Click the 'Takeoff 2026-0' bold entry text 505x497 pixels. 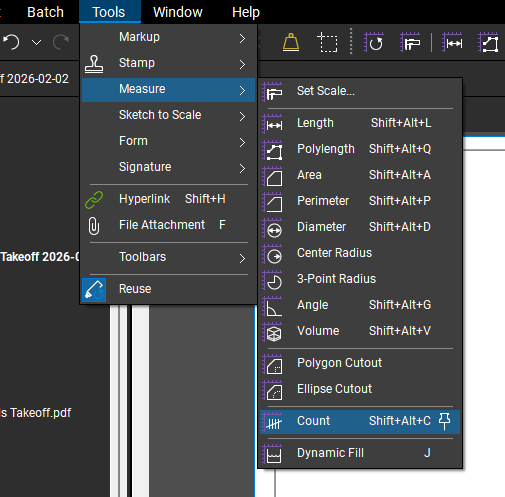tap(40, 257)
